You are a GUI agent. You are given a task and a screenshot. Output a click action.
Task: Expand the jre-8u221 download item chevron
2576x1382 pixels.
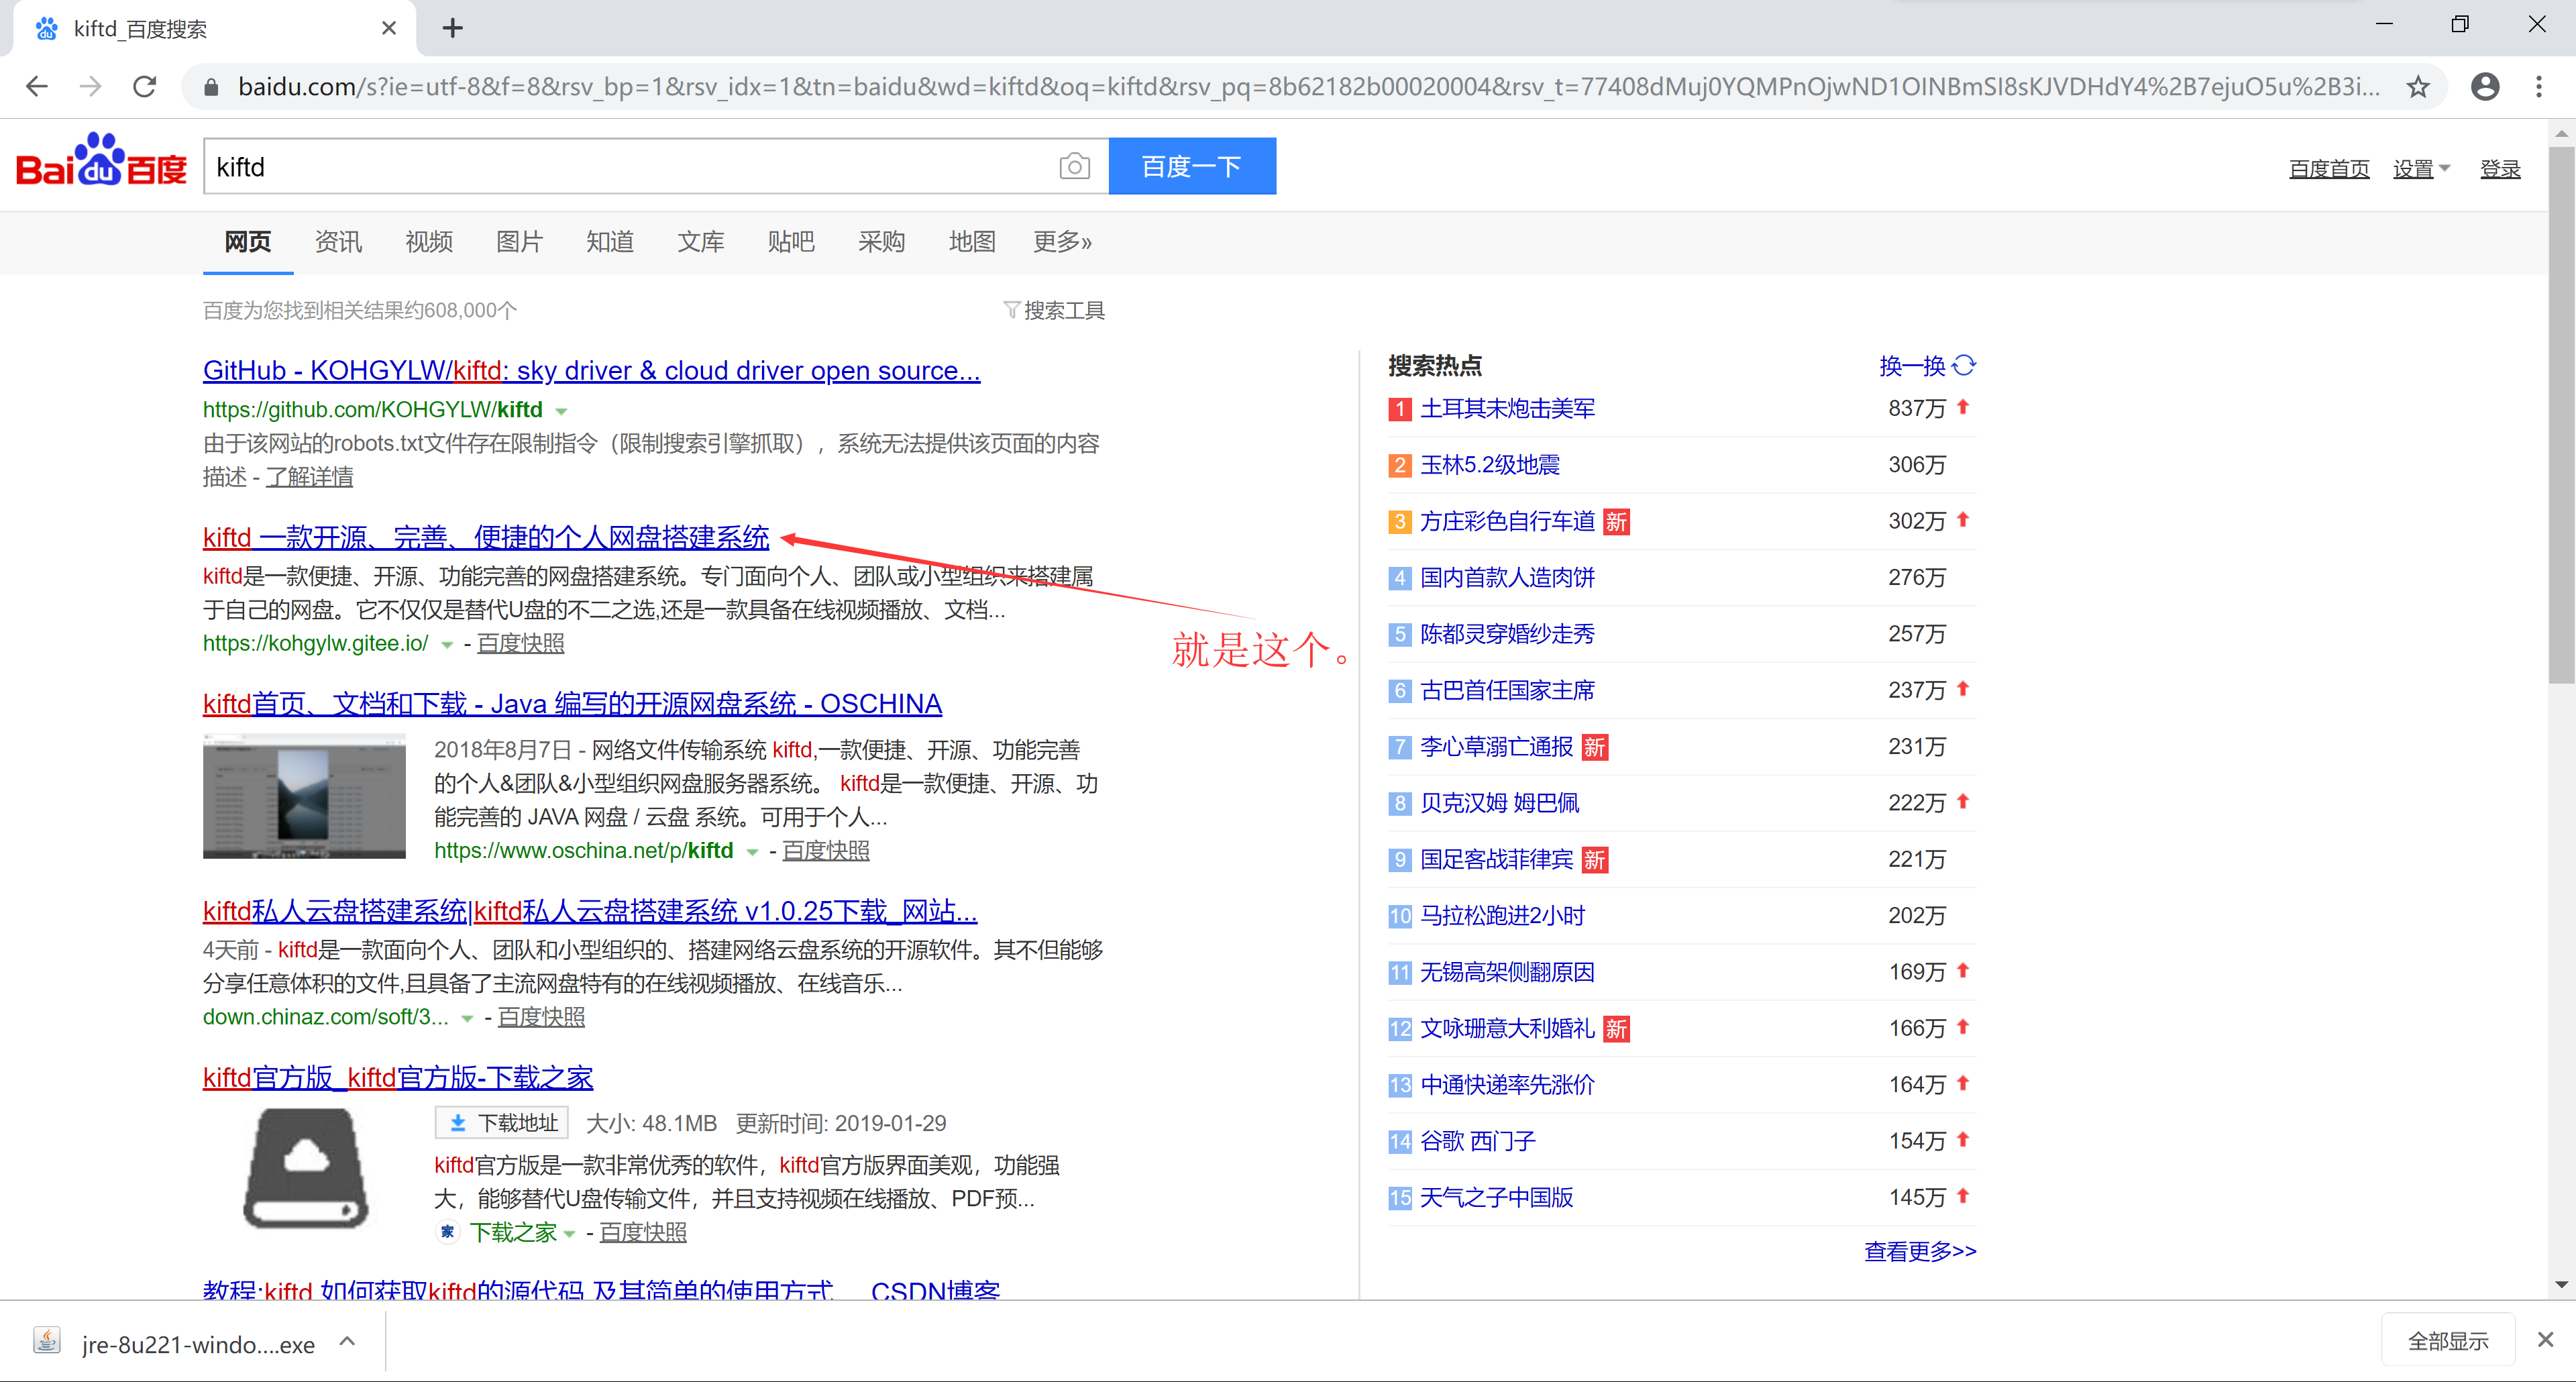pos(347,1341)
